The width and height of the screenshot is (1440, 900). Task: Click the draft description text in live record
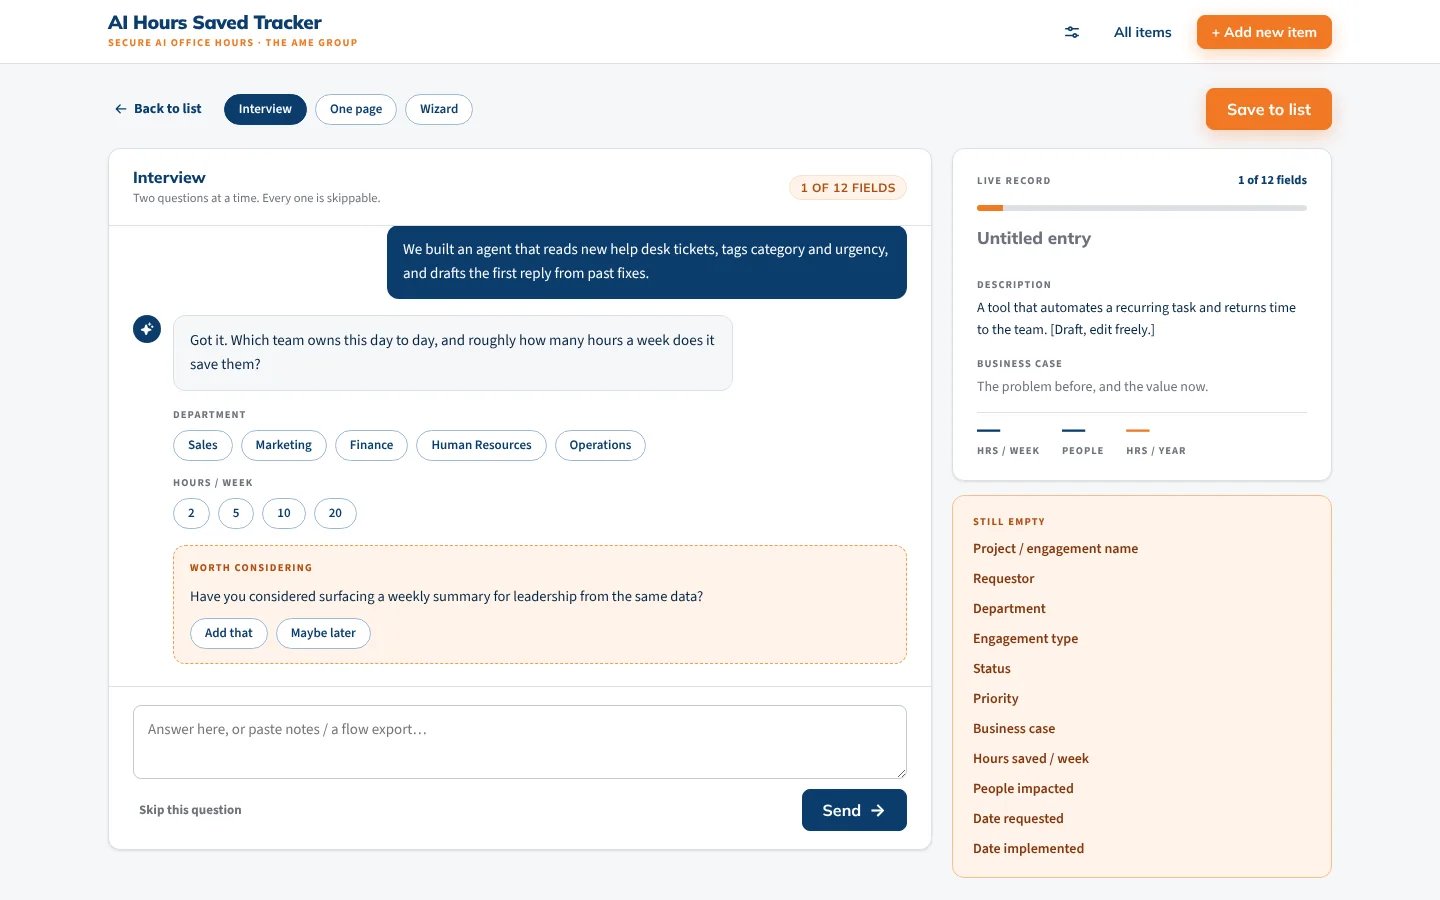pos(1136,319)
